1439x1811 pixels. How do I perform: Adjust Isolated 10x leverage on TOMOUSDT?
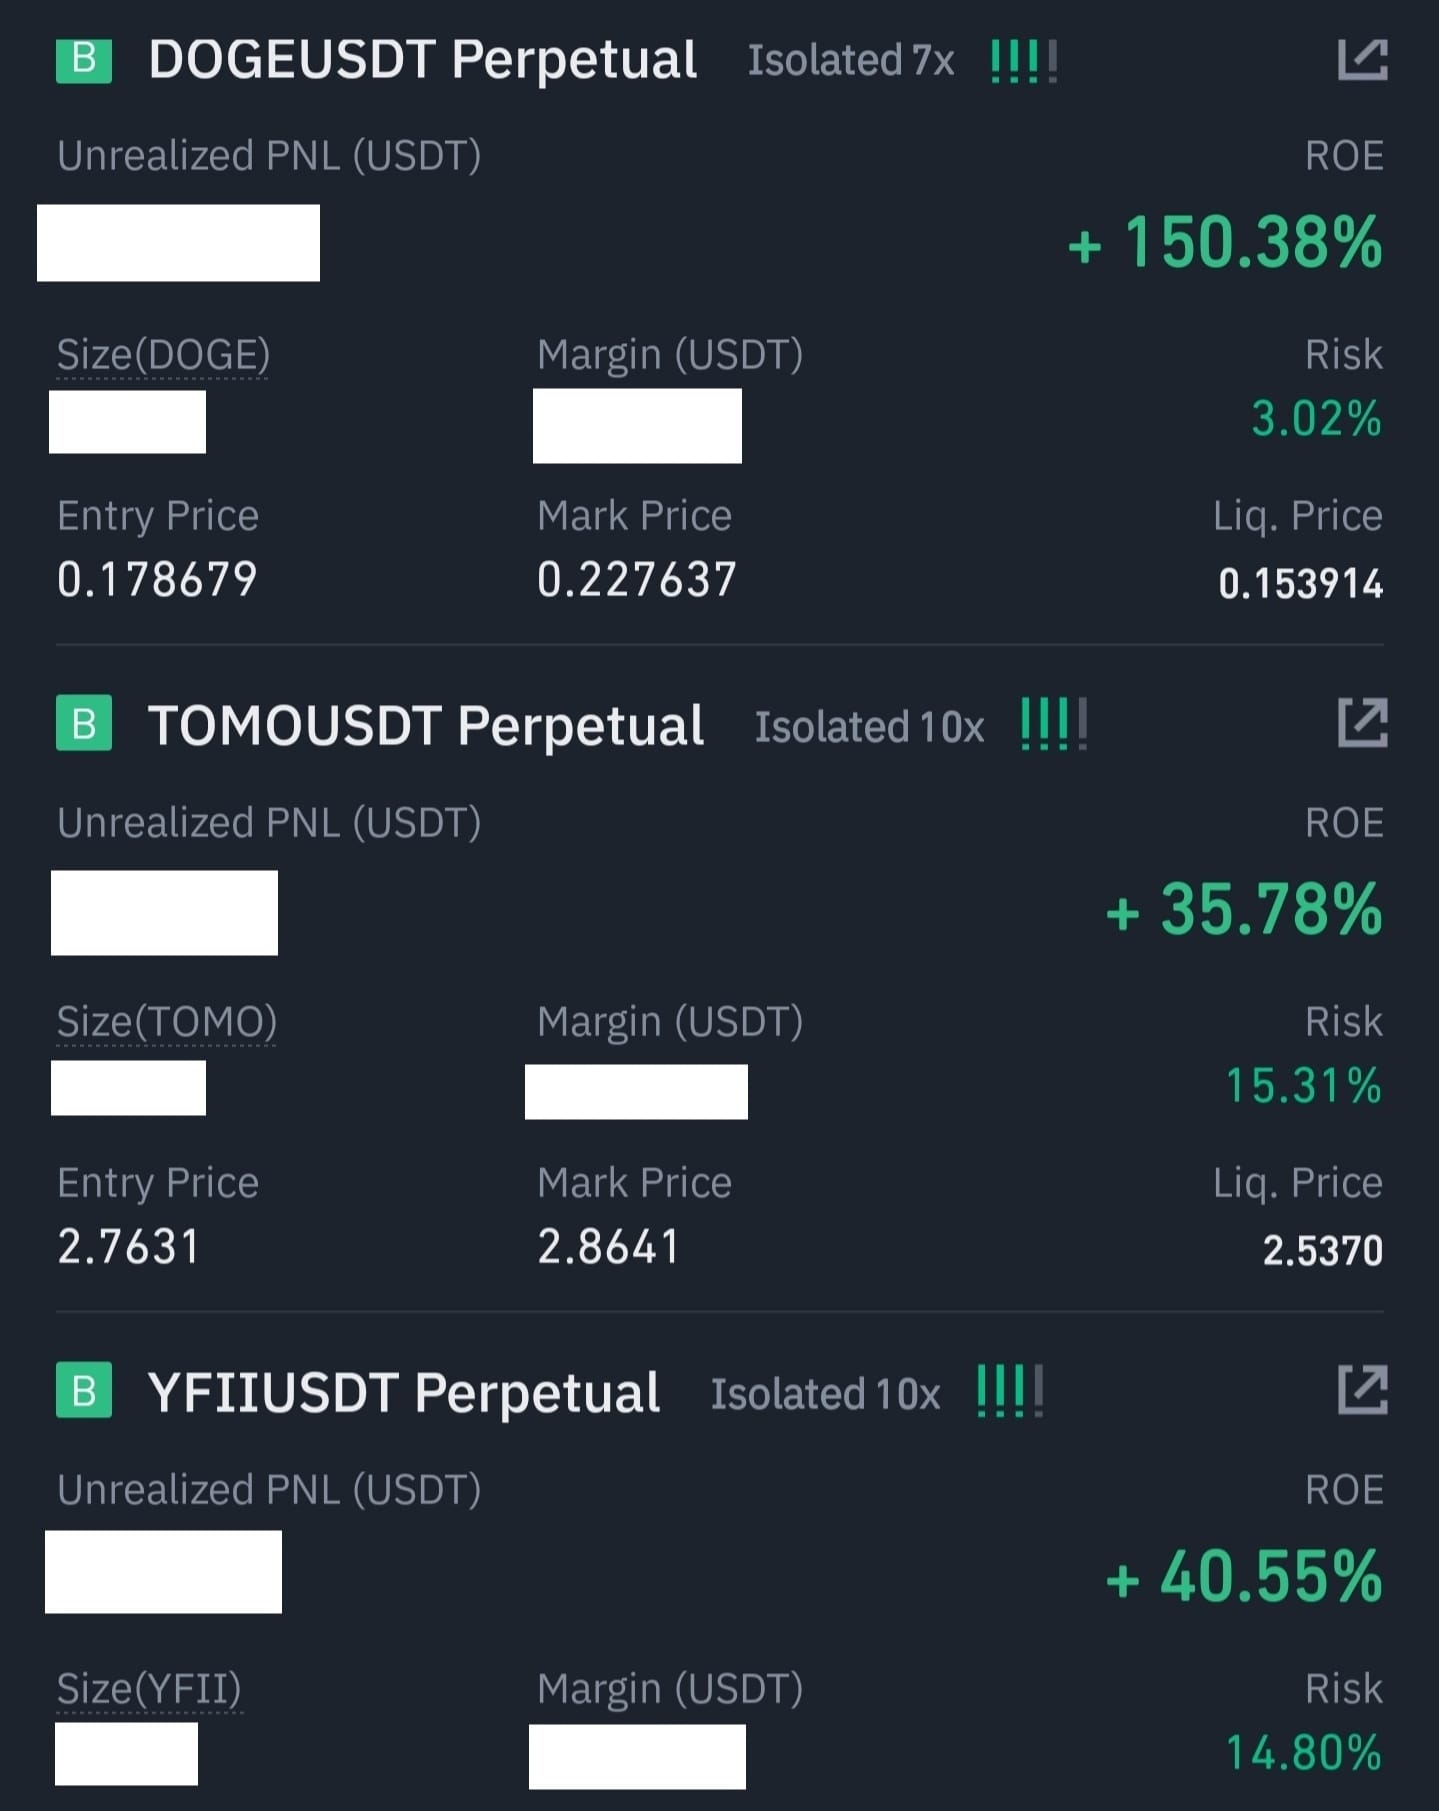tap(870, 727)
